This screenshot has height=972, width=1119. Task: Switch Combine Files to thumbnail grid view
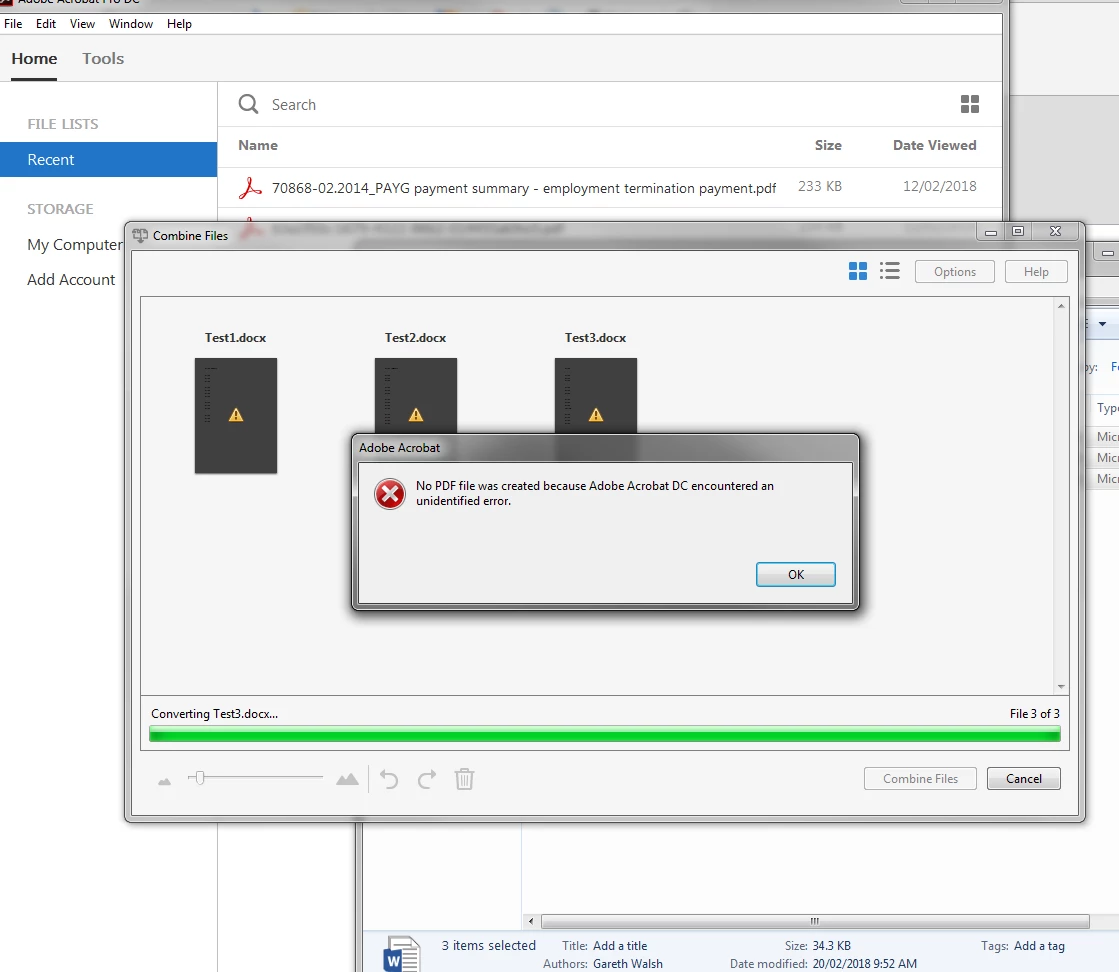click(x=858, y=271)
